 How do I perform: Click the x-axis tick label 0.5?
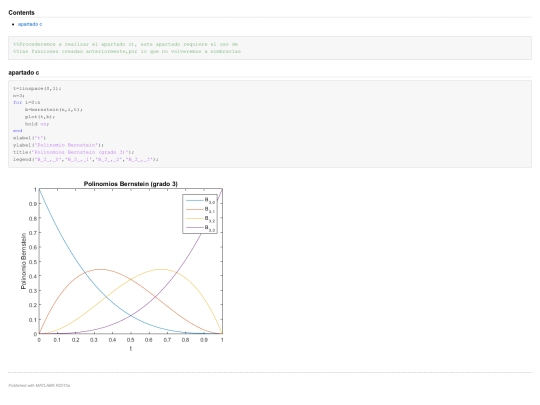pos(131,340)
